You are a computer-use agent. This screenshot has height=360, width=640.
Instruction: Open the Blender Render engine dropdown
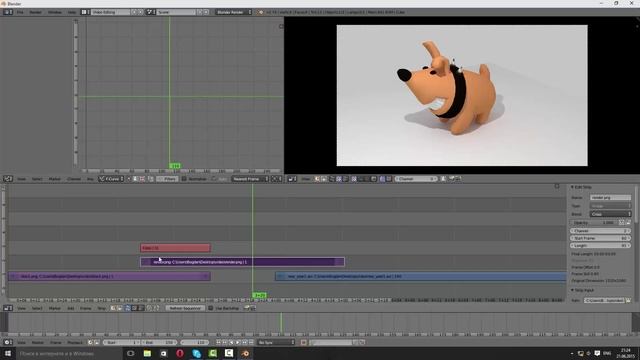[x=234, y=12]
